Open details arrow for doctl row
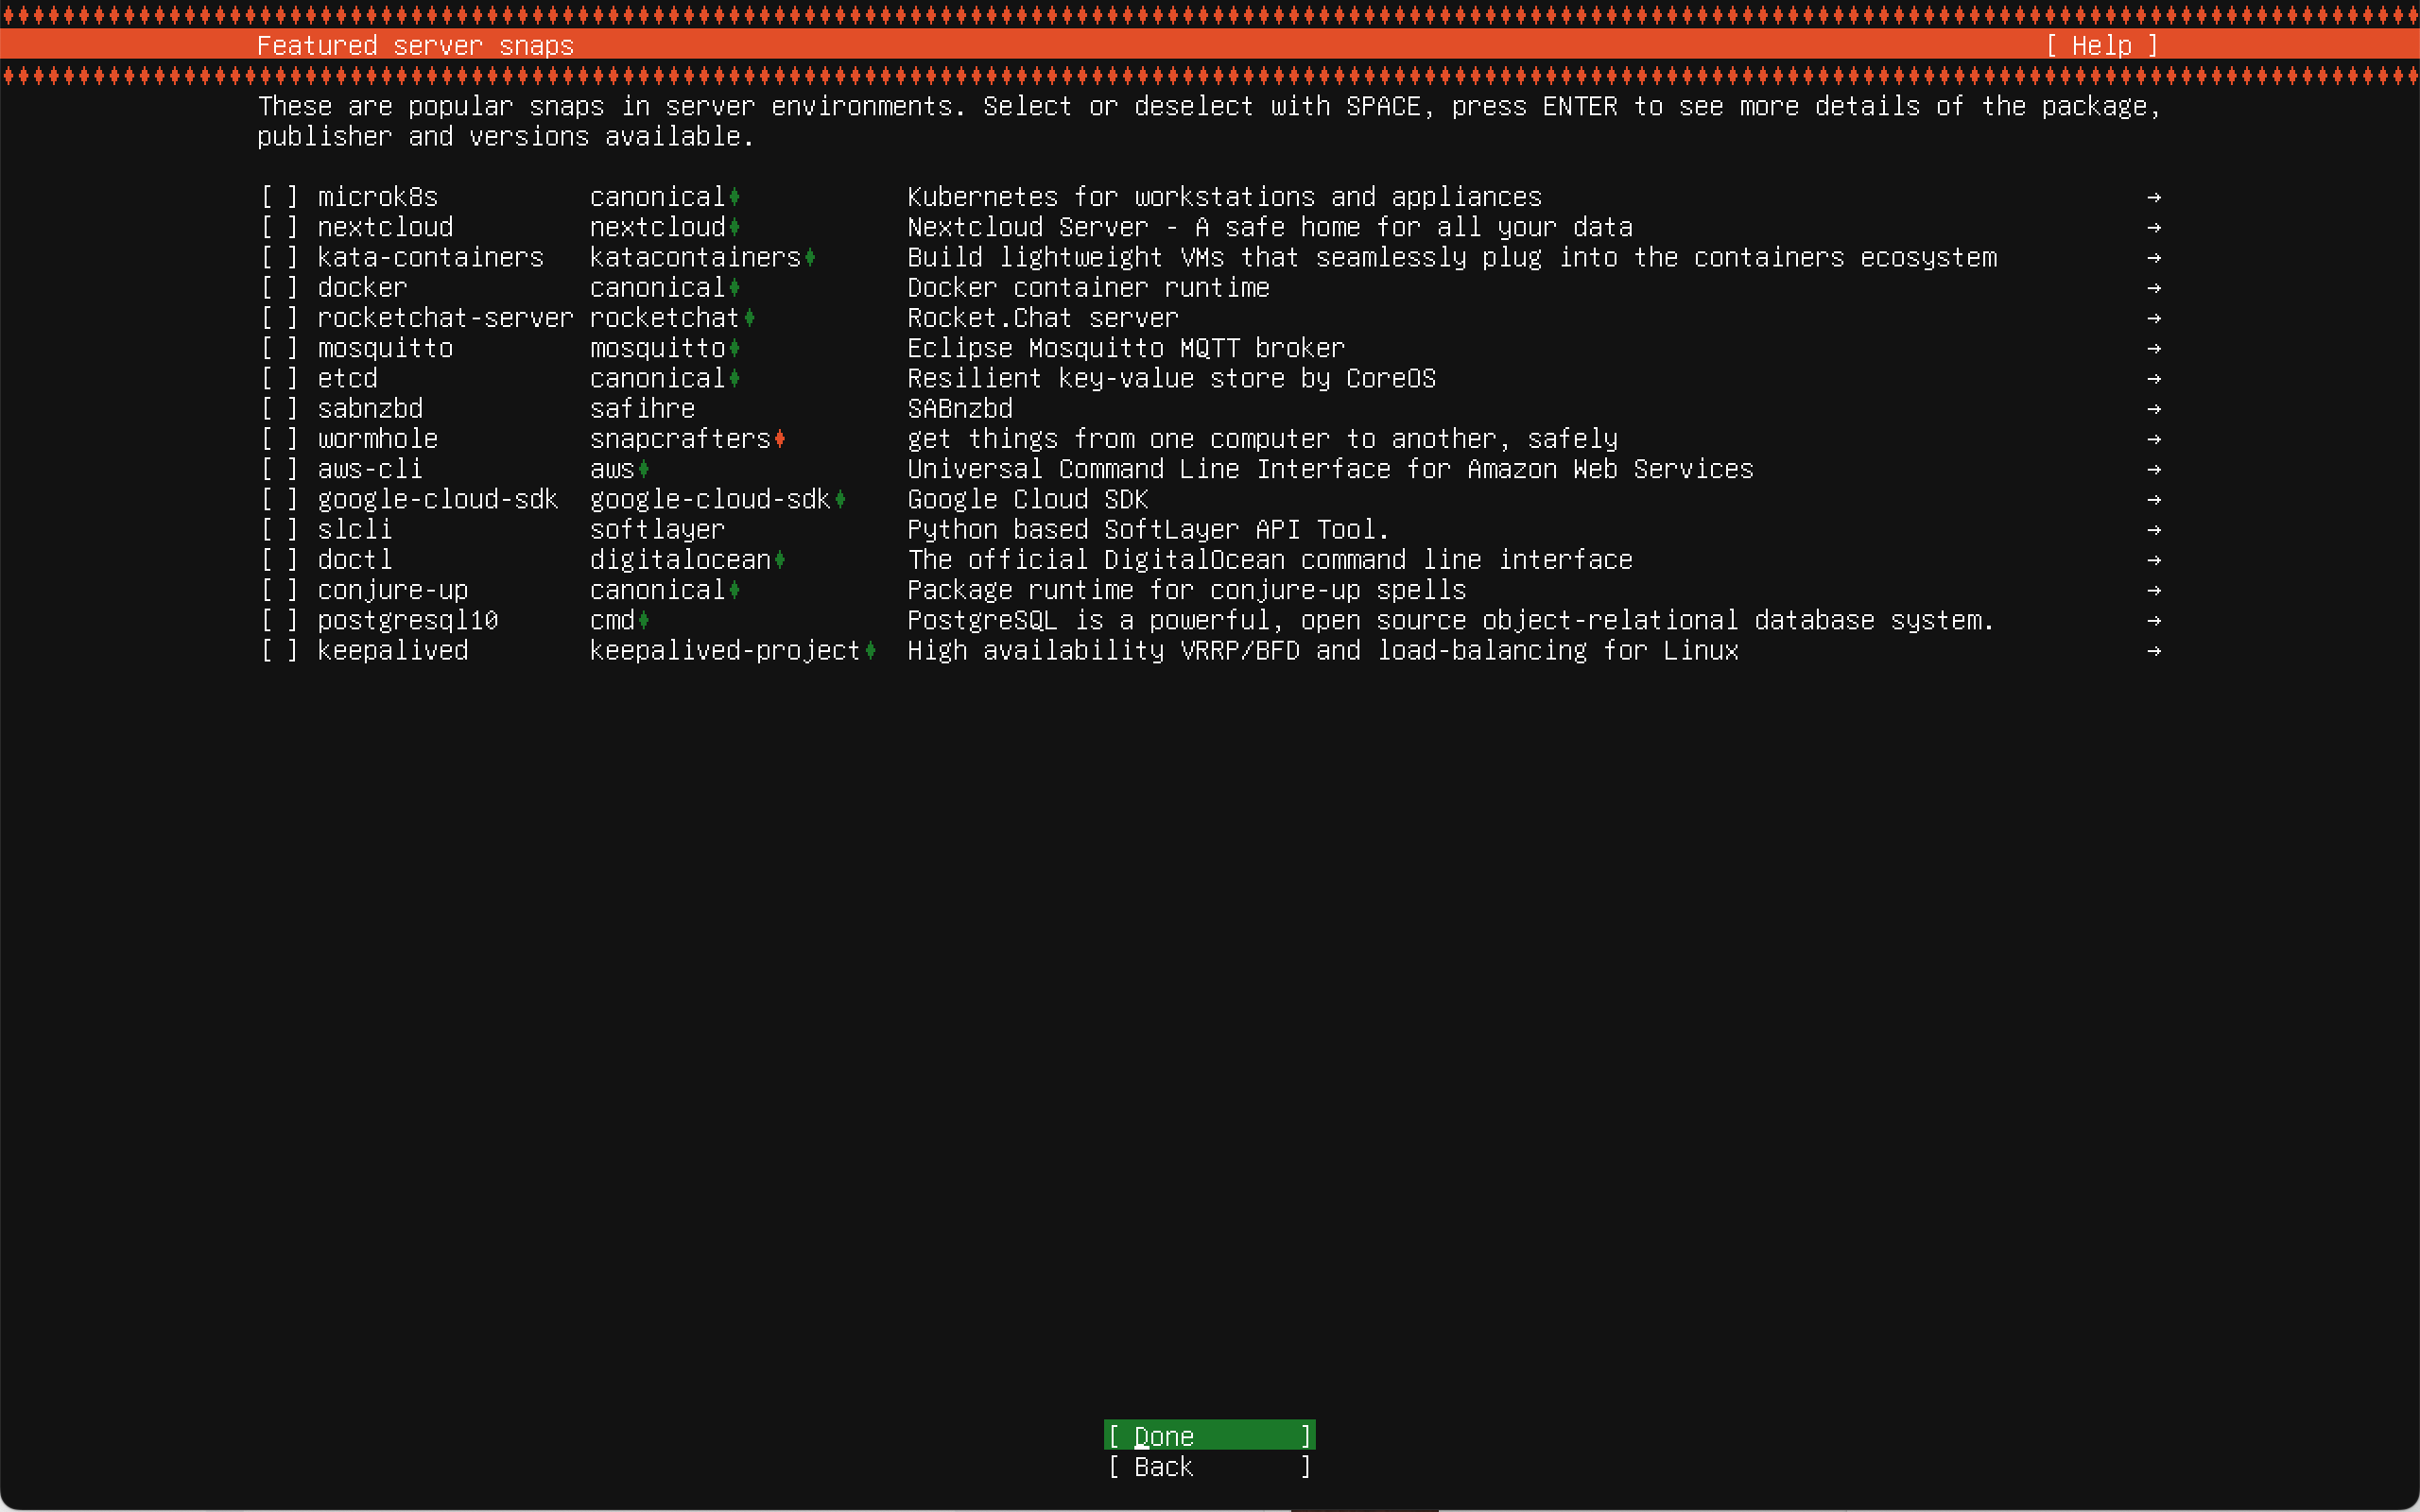 [2154, 560]
